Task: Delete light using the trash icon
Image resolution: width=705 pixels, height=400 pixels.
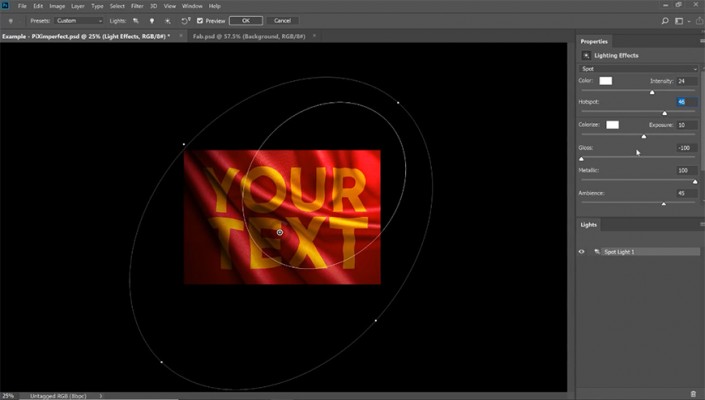Action: pos(693,394)
